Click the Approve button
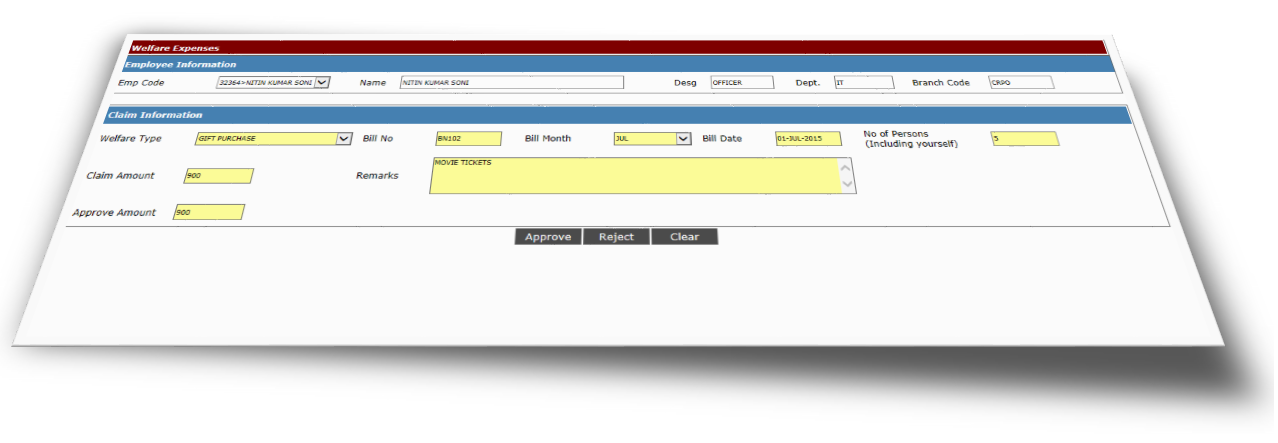 click(x=548, y=237)
